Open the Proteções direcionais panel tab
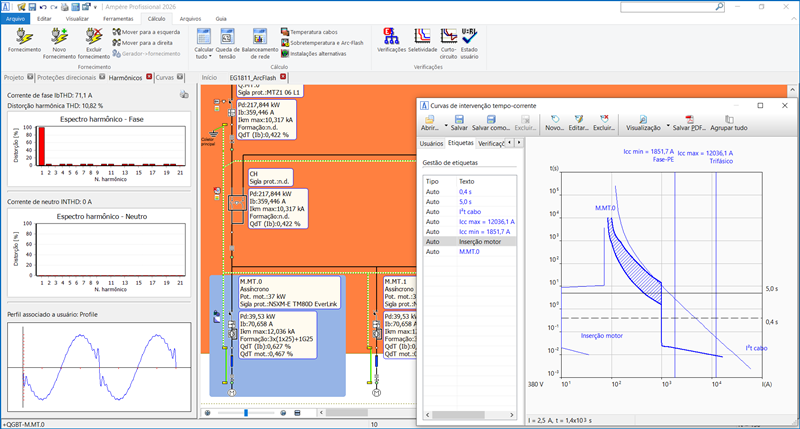The height and width of the screenshot is (429, 800). (68, 77)
